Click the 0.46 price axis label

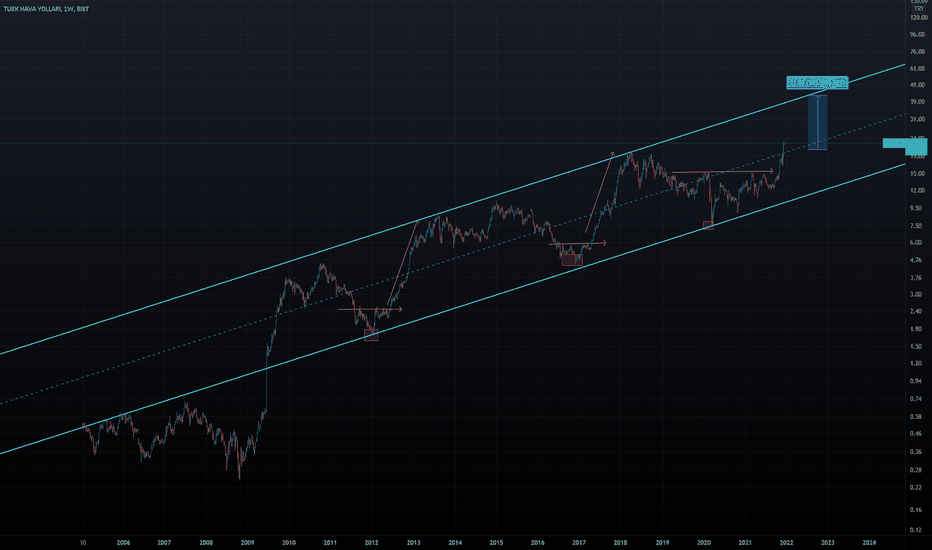tap(917, 434)
